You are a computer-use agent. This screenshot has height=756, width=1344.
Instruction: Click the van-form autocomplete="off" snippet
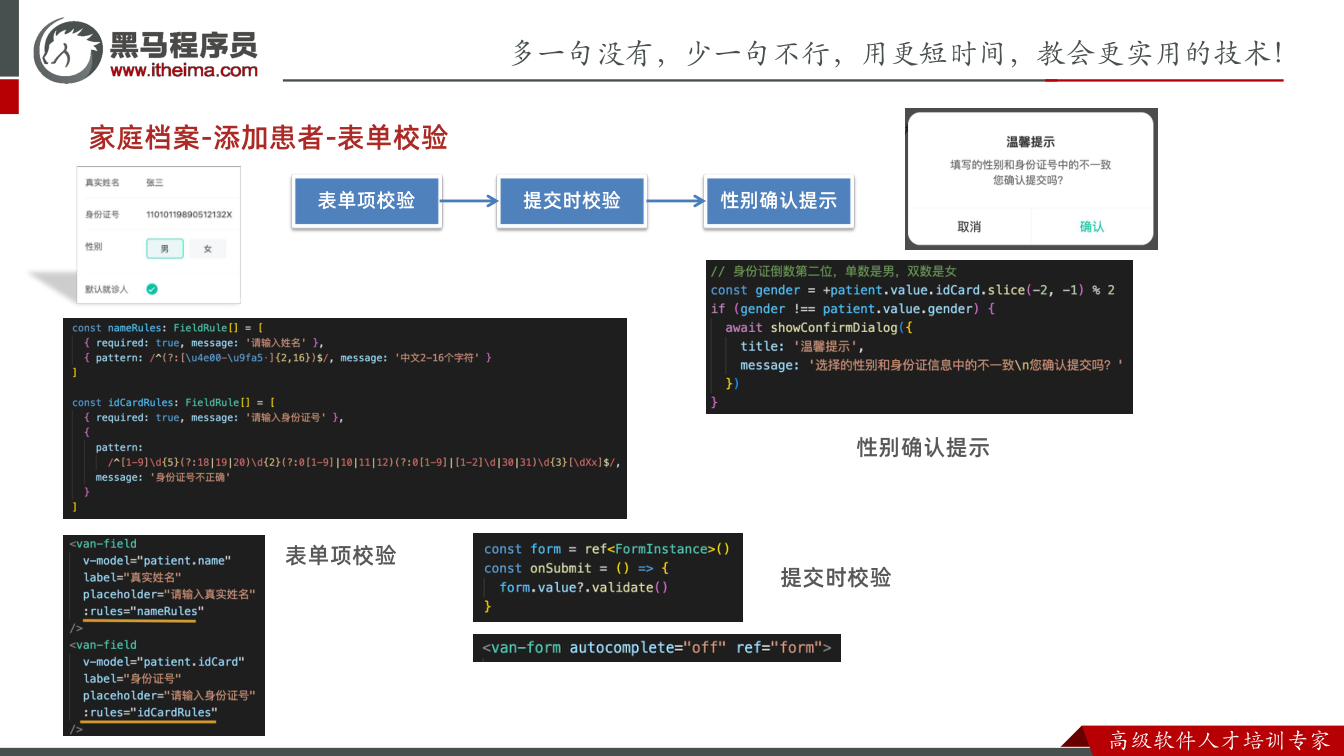pyautogui.click(x=657, y=648)
